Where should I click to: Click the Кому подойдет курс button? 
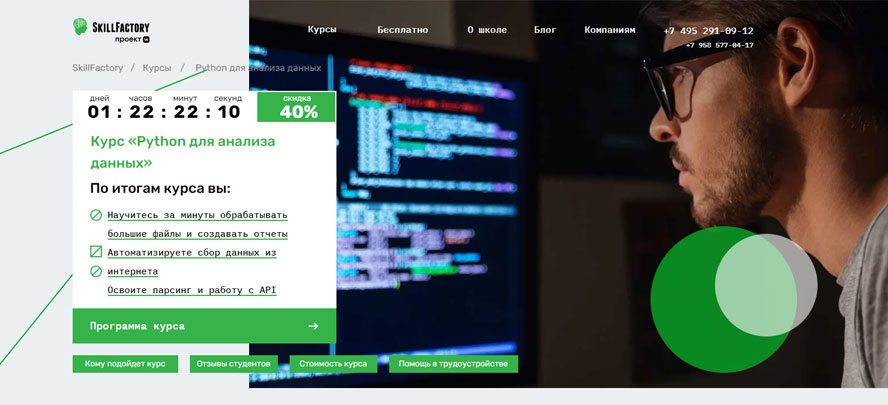pos(125,364)
